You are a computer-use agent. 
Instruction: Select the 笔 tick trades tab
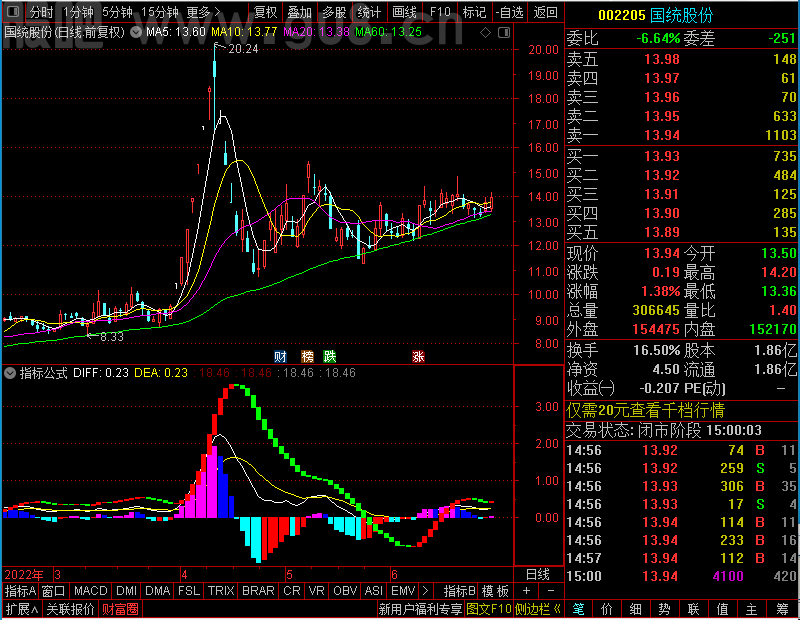tap(578, 609)
